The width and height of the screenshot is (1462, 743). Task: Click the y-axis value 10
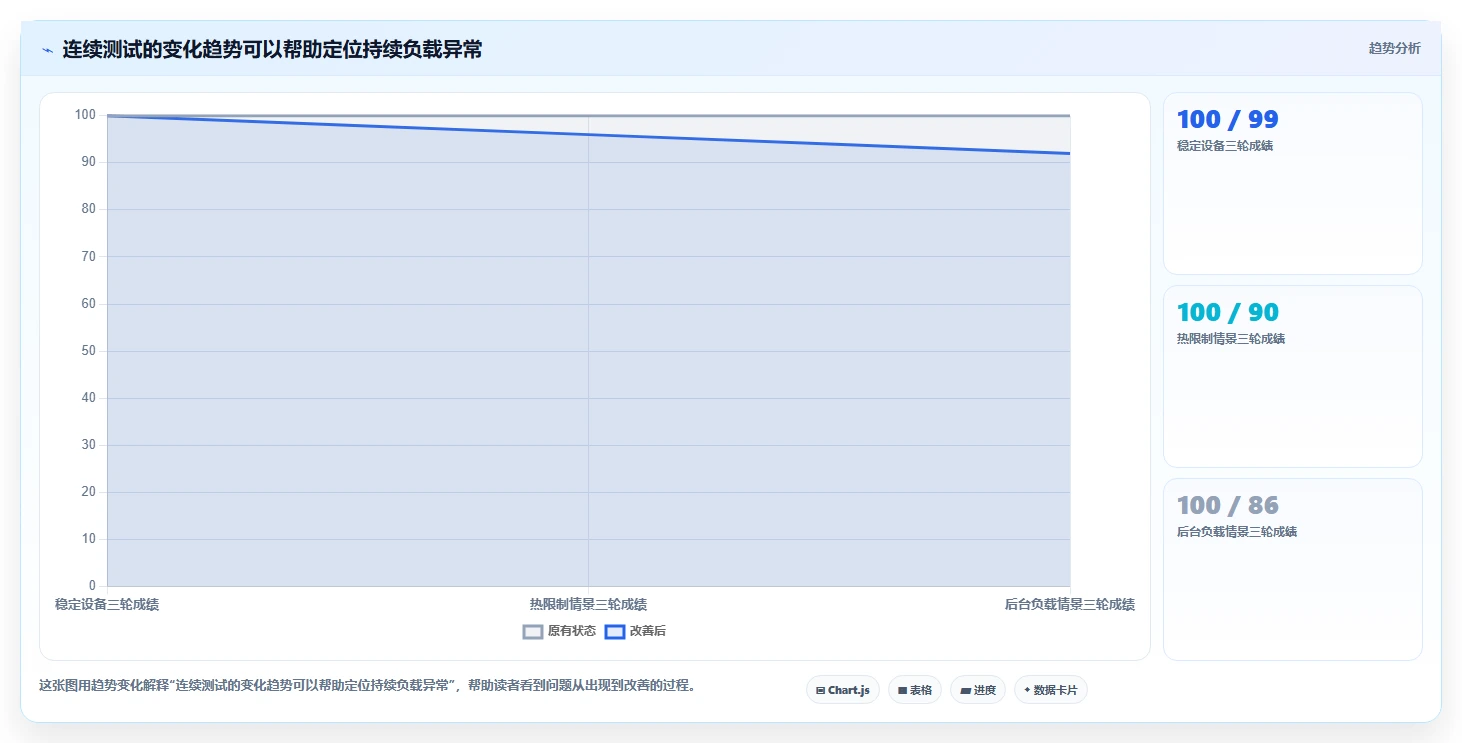tap(88, 539)
